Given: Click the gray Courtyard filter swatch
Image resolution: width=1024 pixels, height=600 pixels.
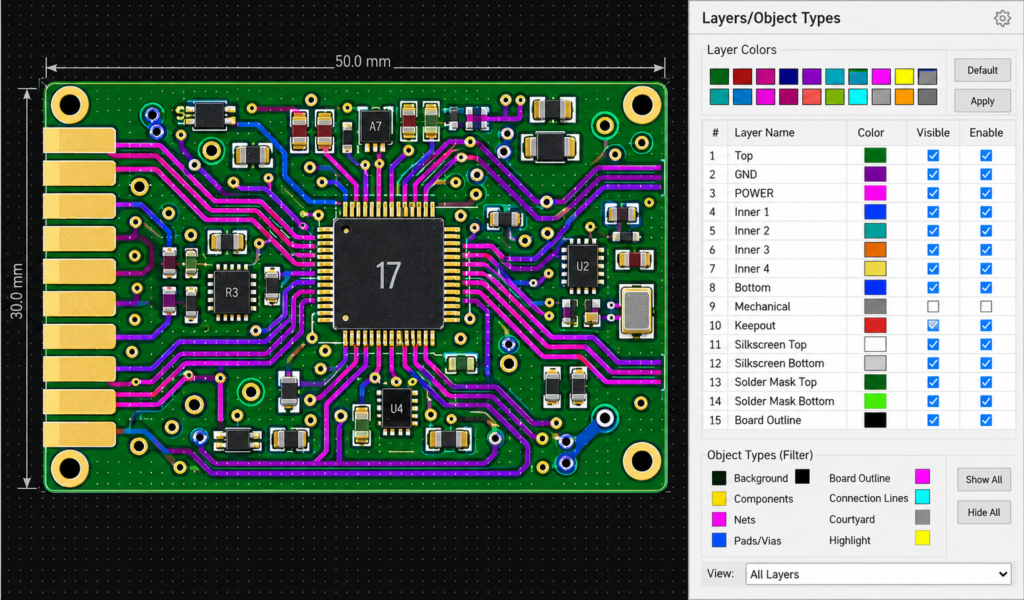Looking at the screenshot, I should [922, 518].
